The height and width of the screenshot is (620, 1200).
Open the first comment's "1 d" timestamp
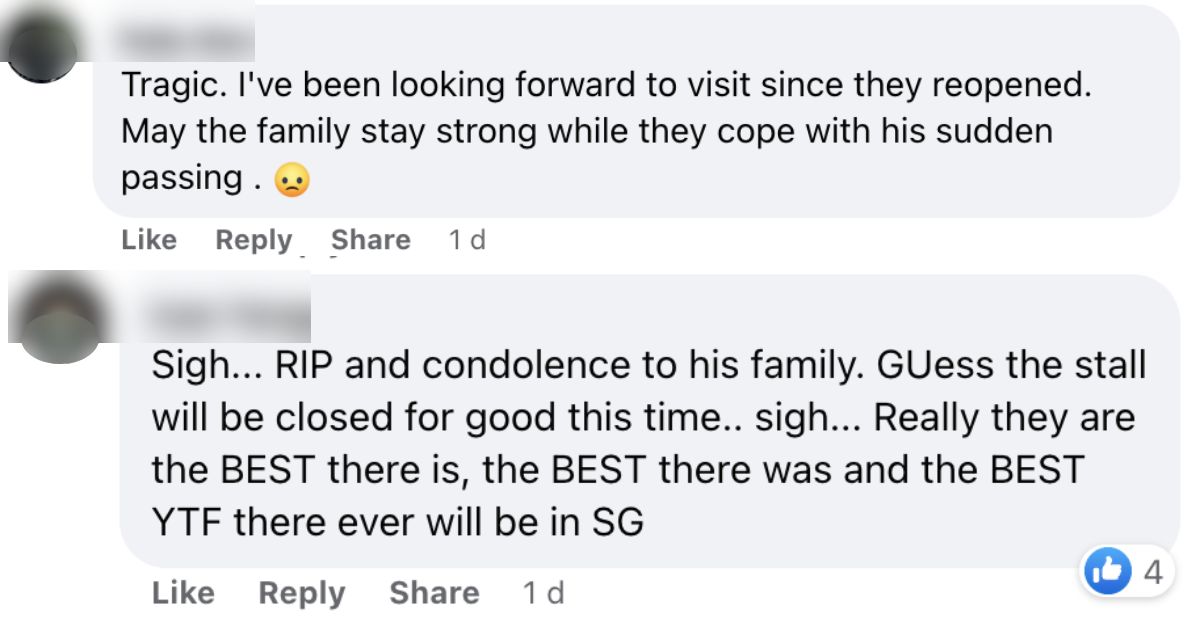(x=466, y=240)
